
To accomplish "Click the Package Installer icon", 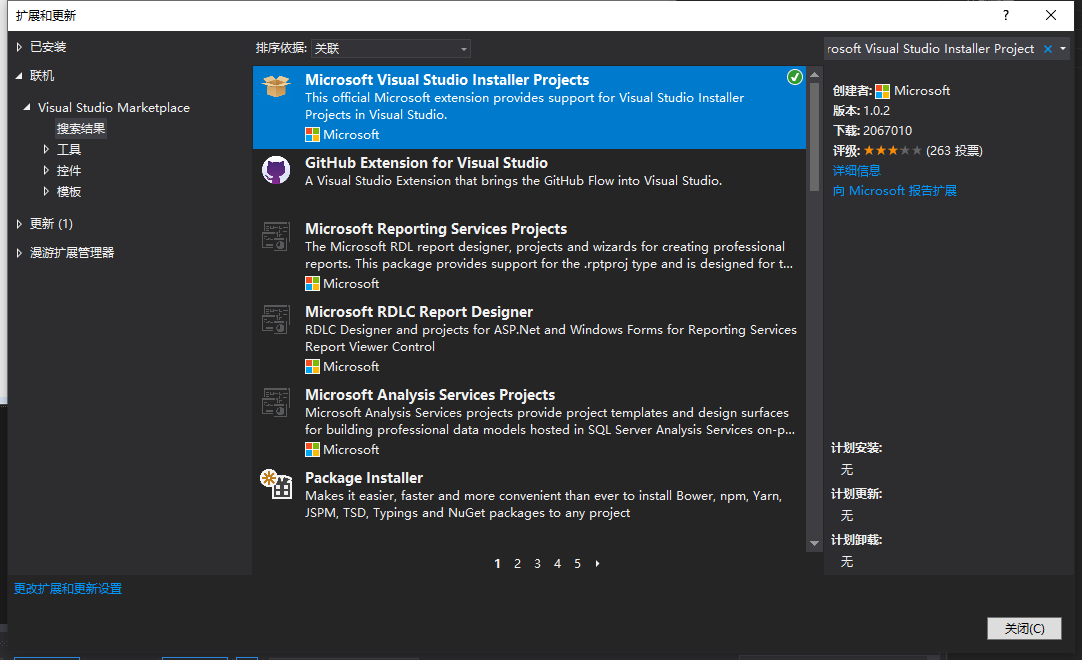I will click(x=276, y=484).
